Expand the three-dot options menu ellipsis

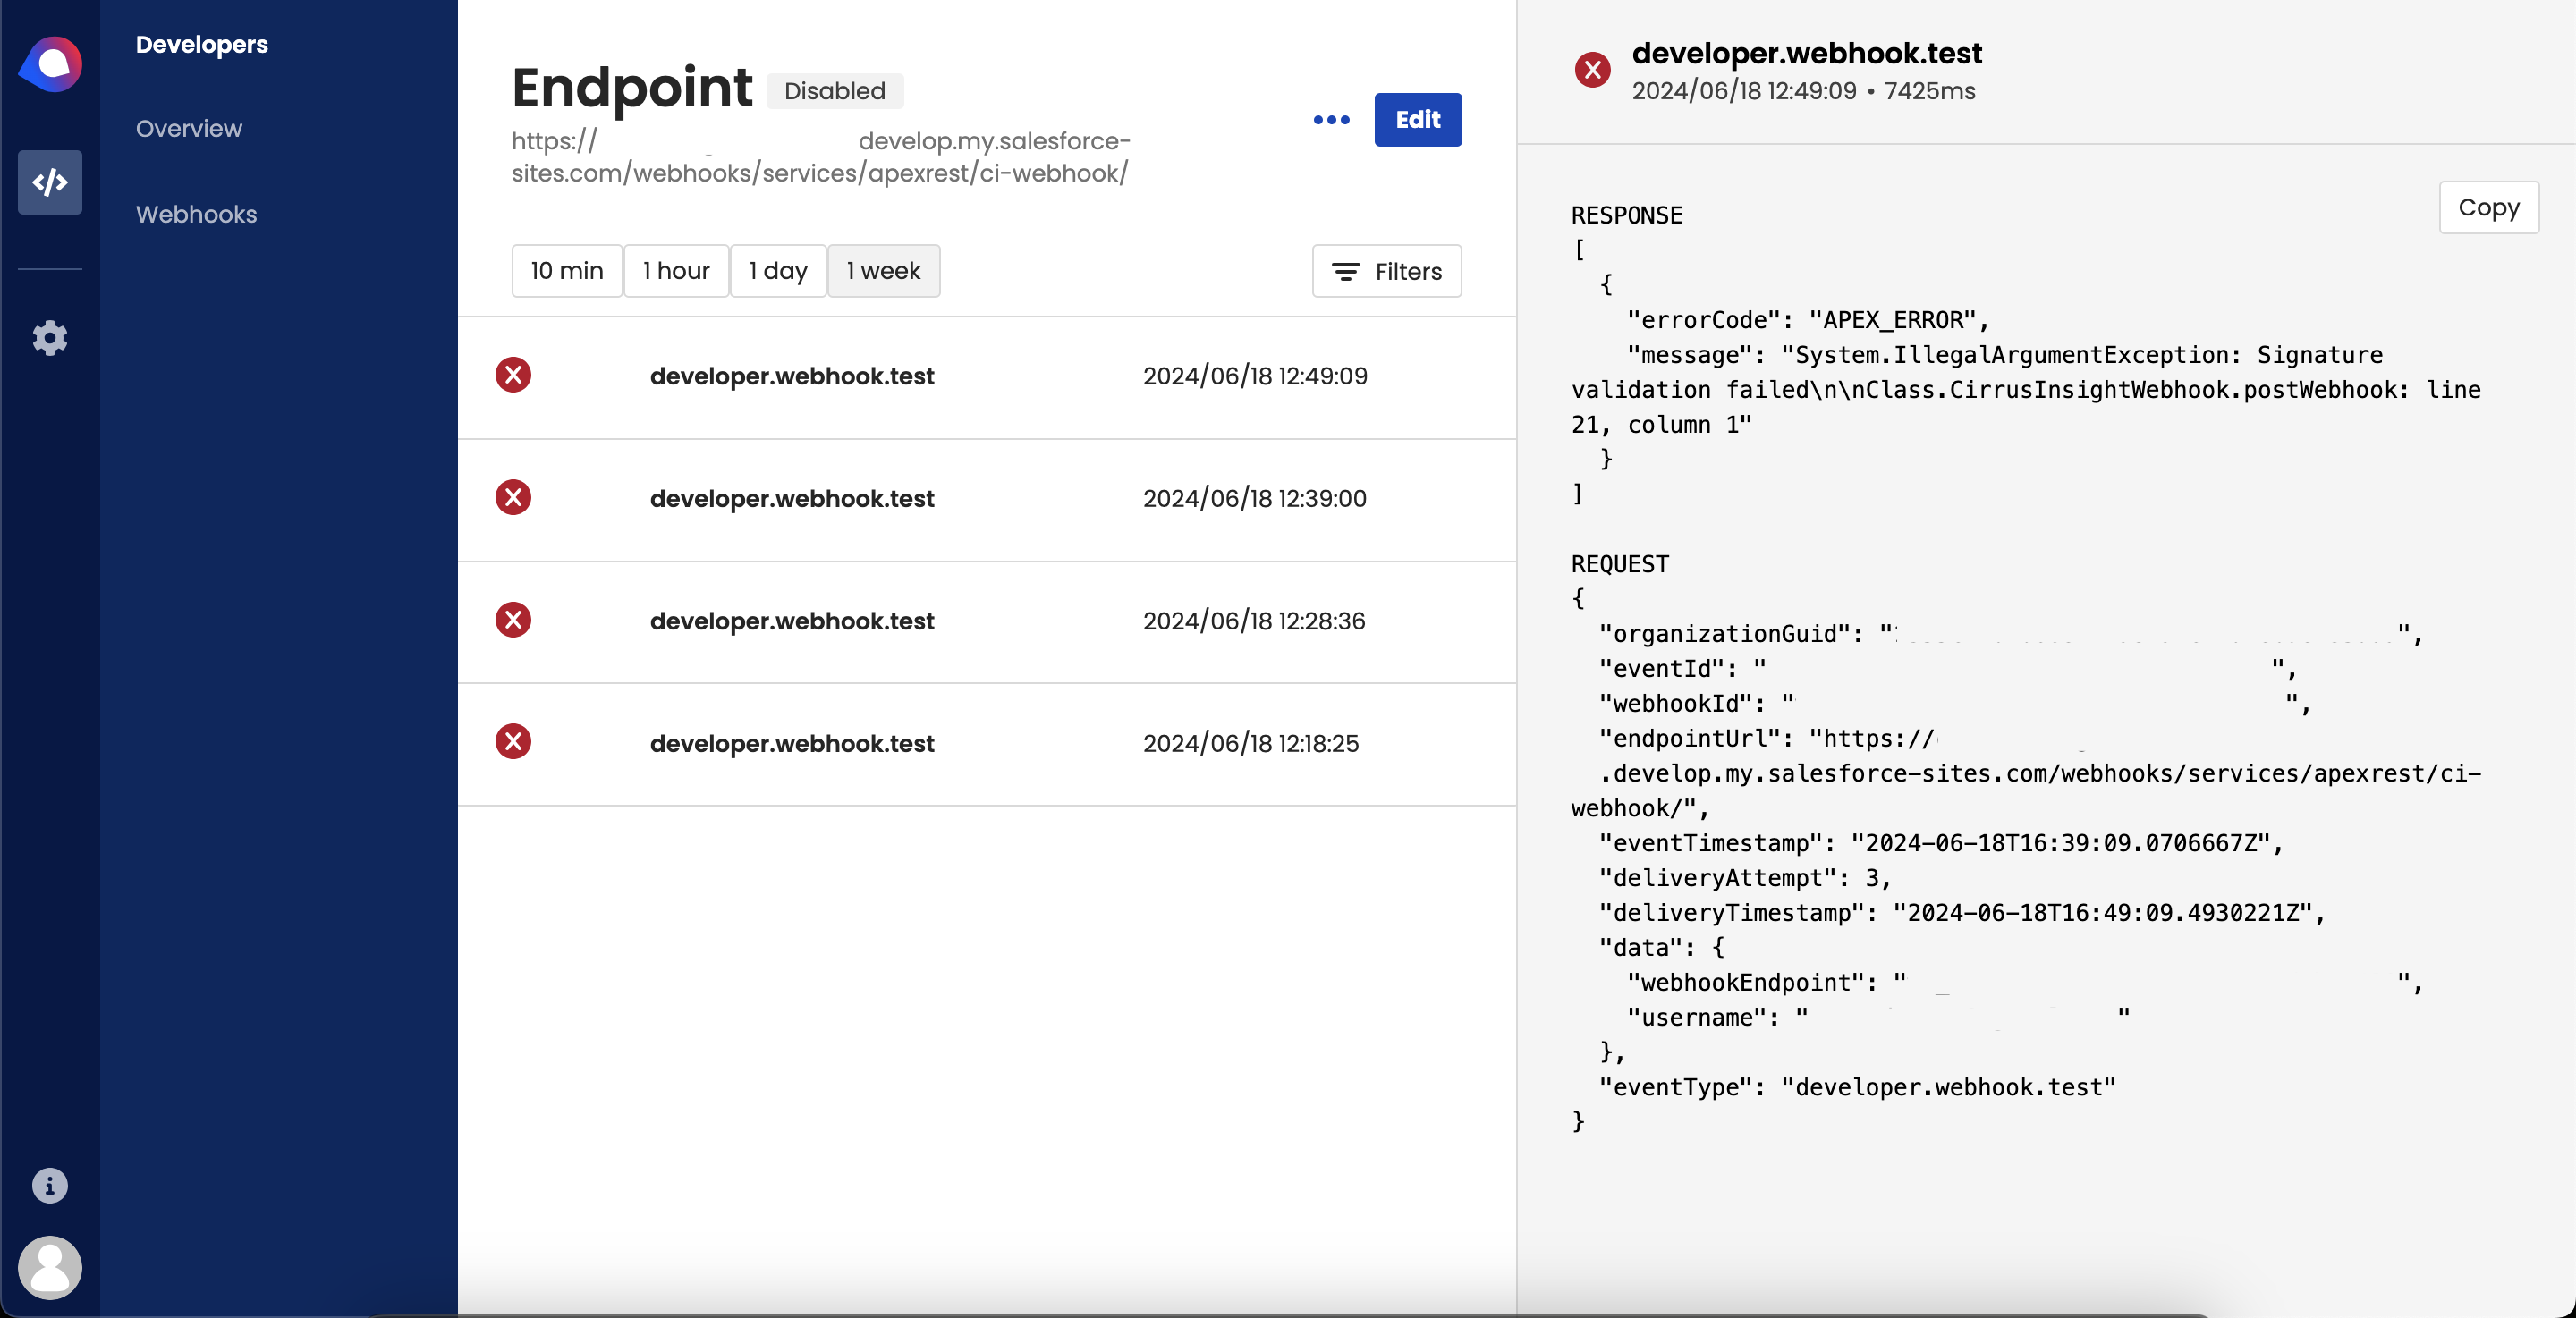coord(1330,118)
